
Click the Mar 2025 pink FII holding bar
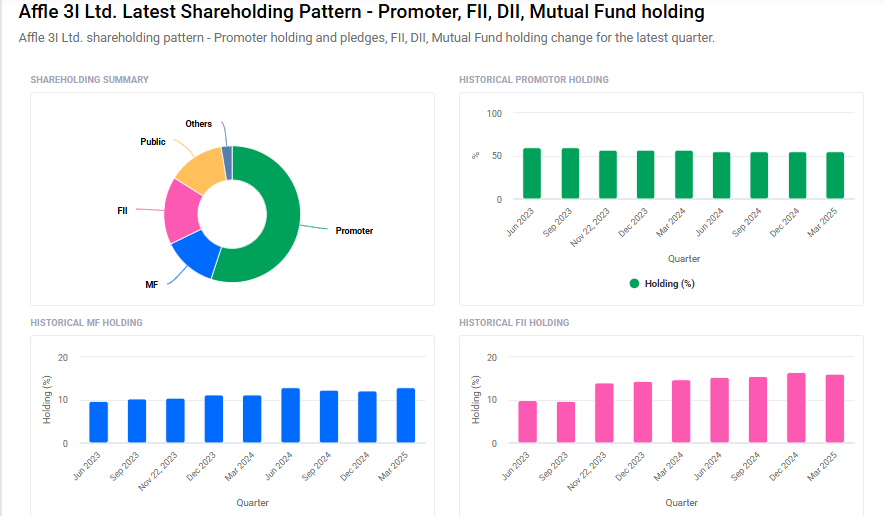click(x=835, y=409)
